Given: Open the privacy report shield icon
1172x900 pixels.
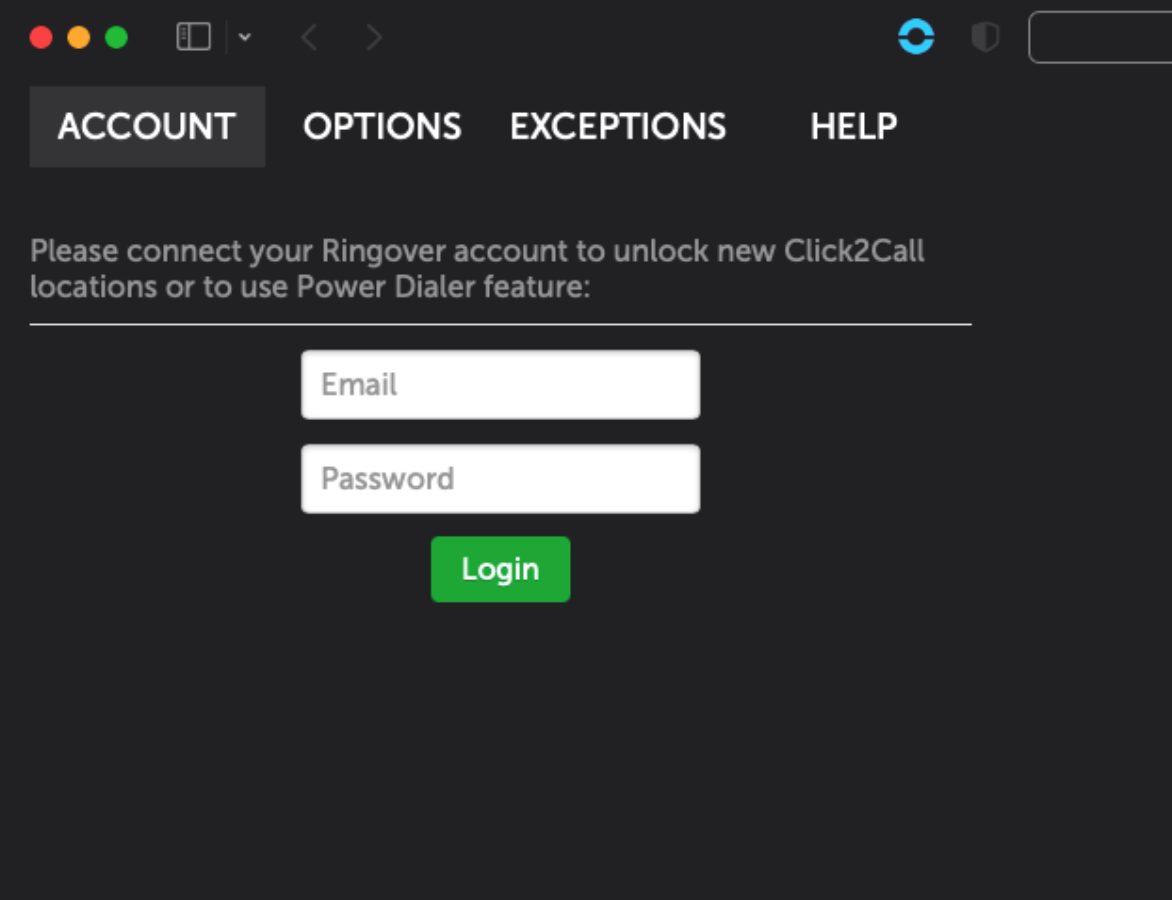Looking at the screenshot, I should point(985,38).
